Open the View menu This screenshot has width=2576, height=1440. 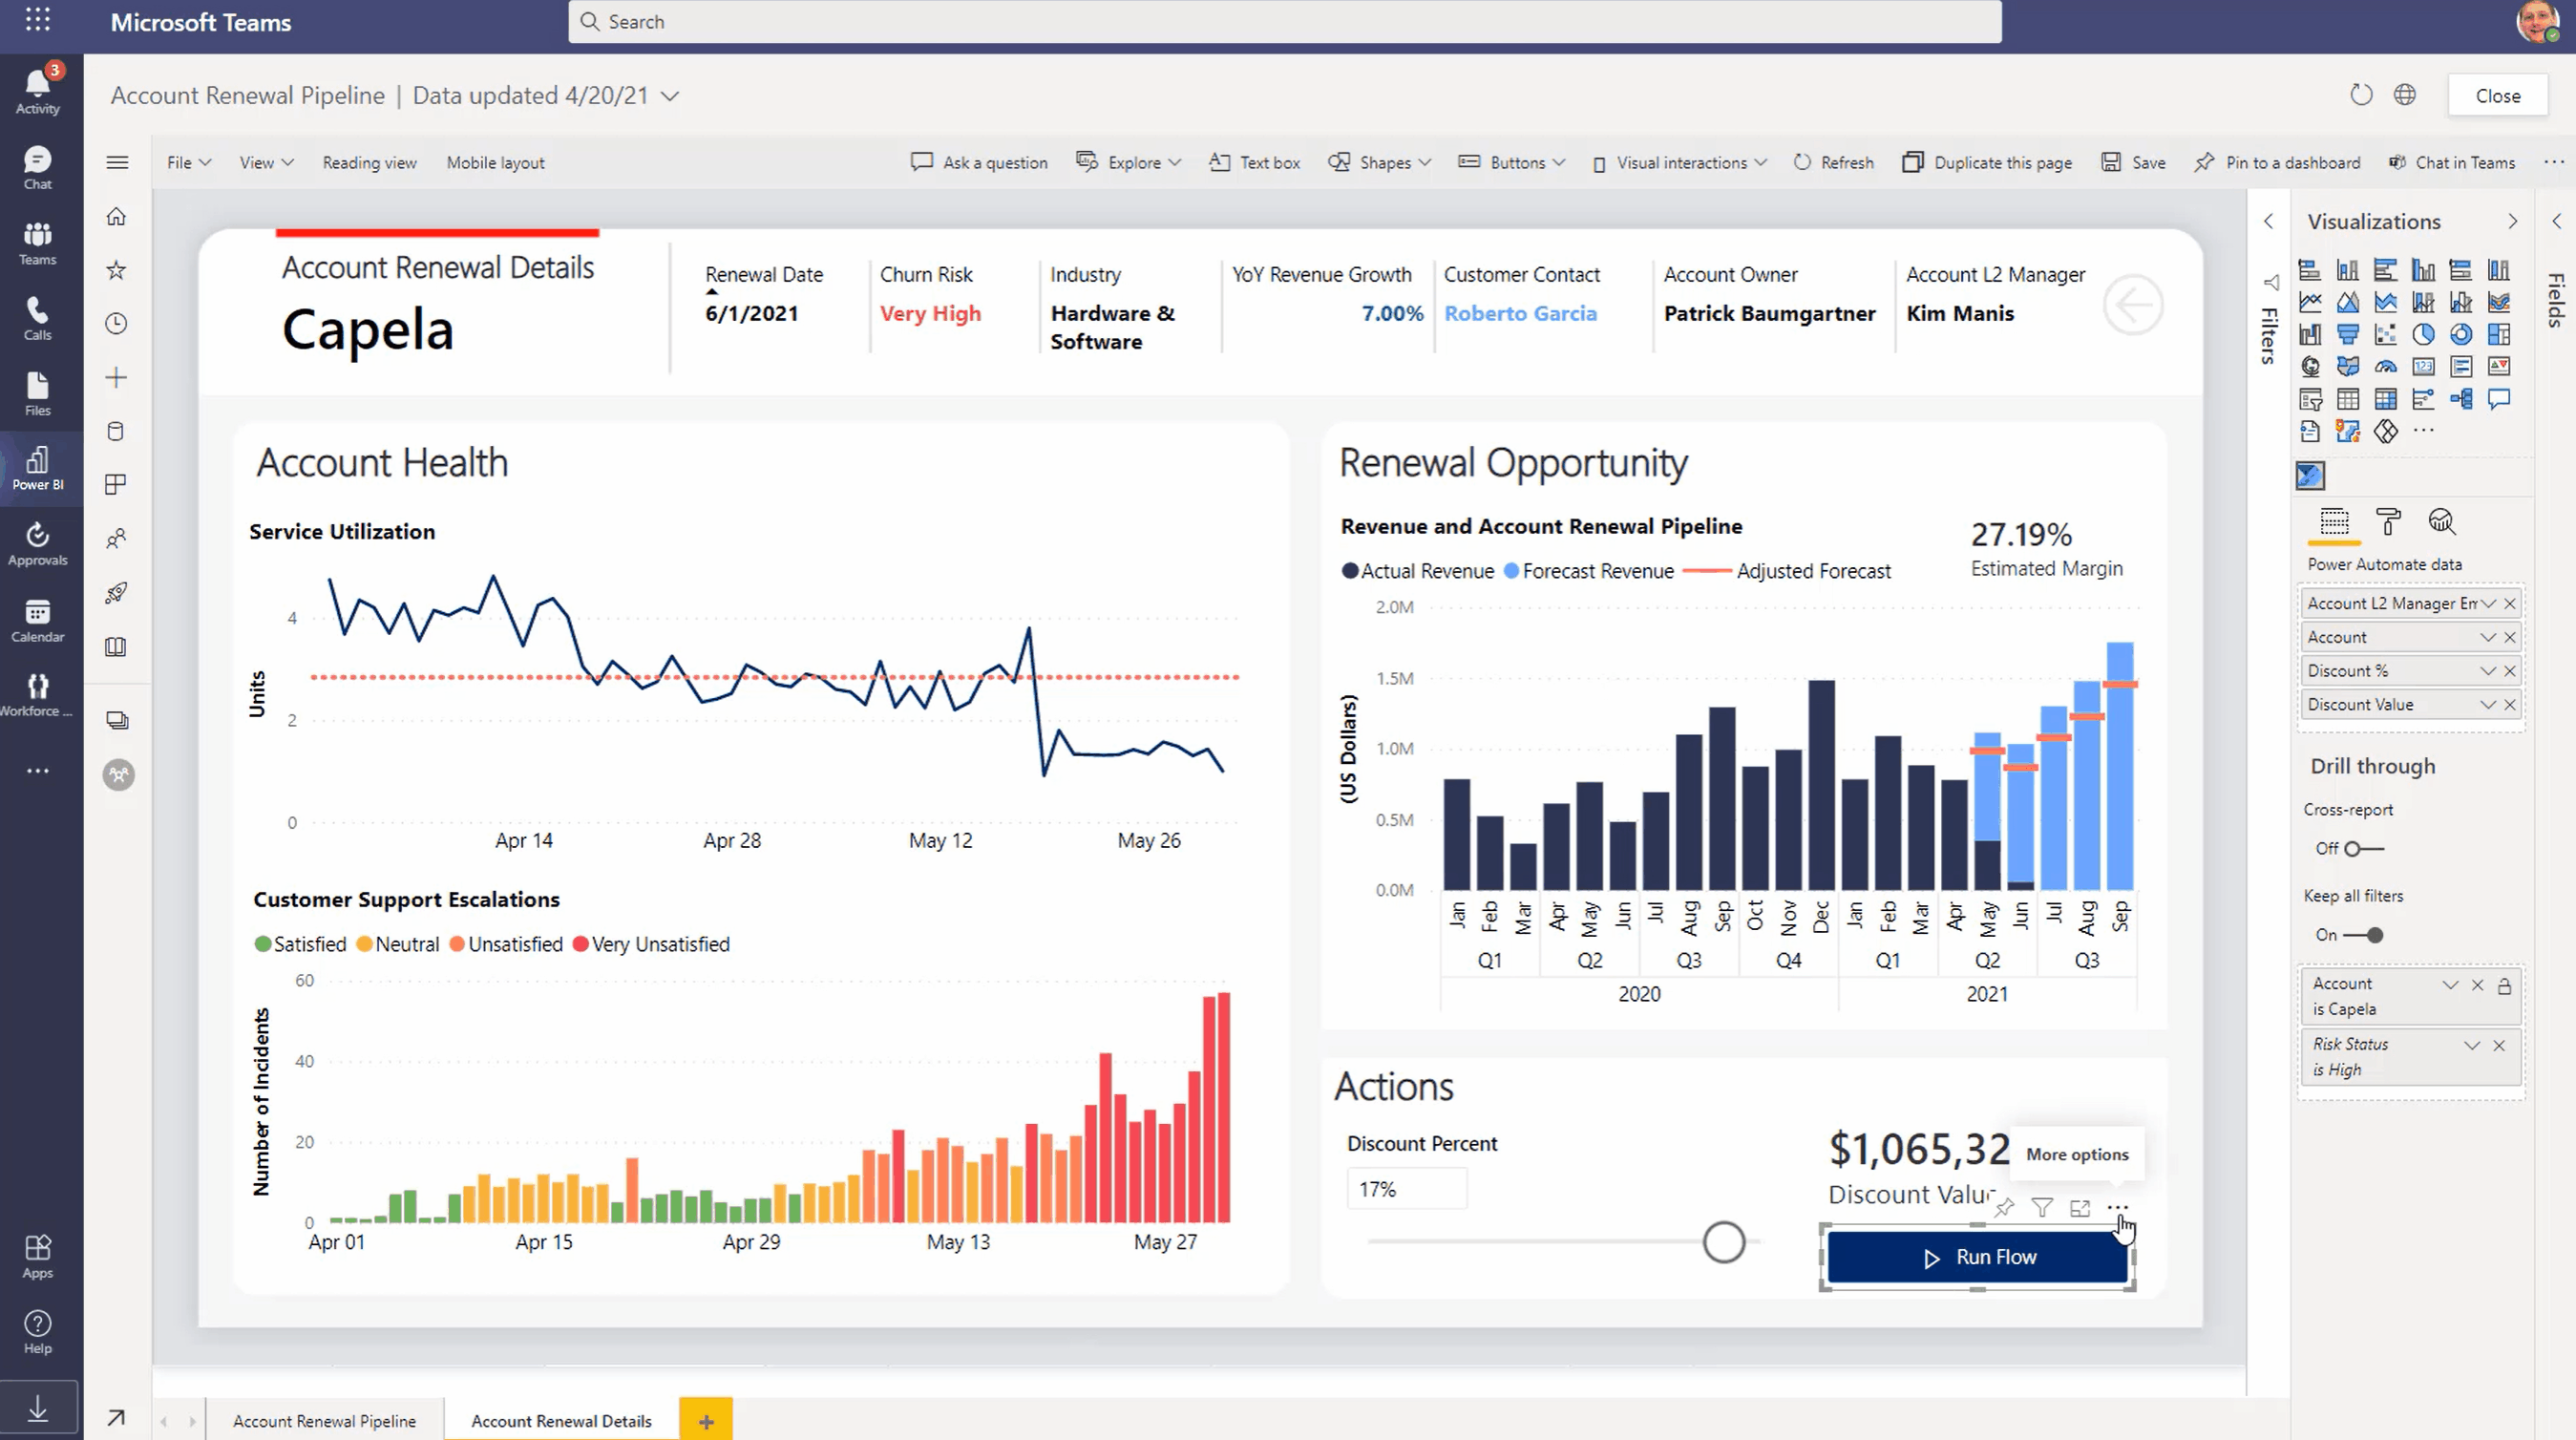pyautogui.click(x=266, y=162)
